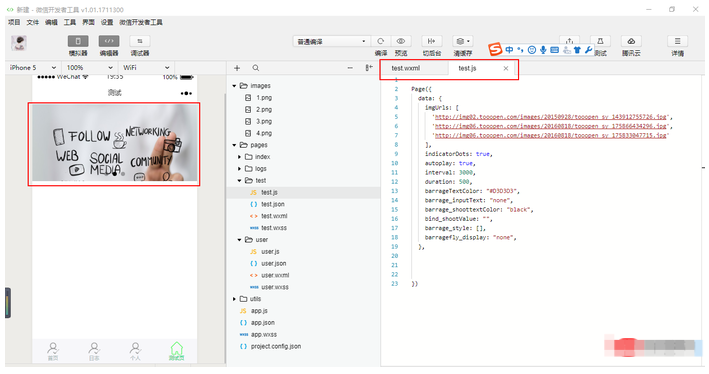Open 1.png in the file tree

(264, 98)
